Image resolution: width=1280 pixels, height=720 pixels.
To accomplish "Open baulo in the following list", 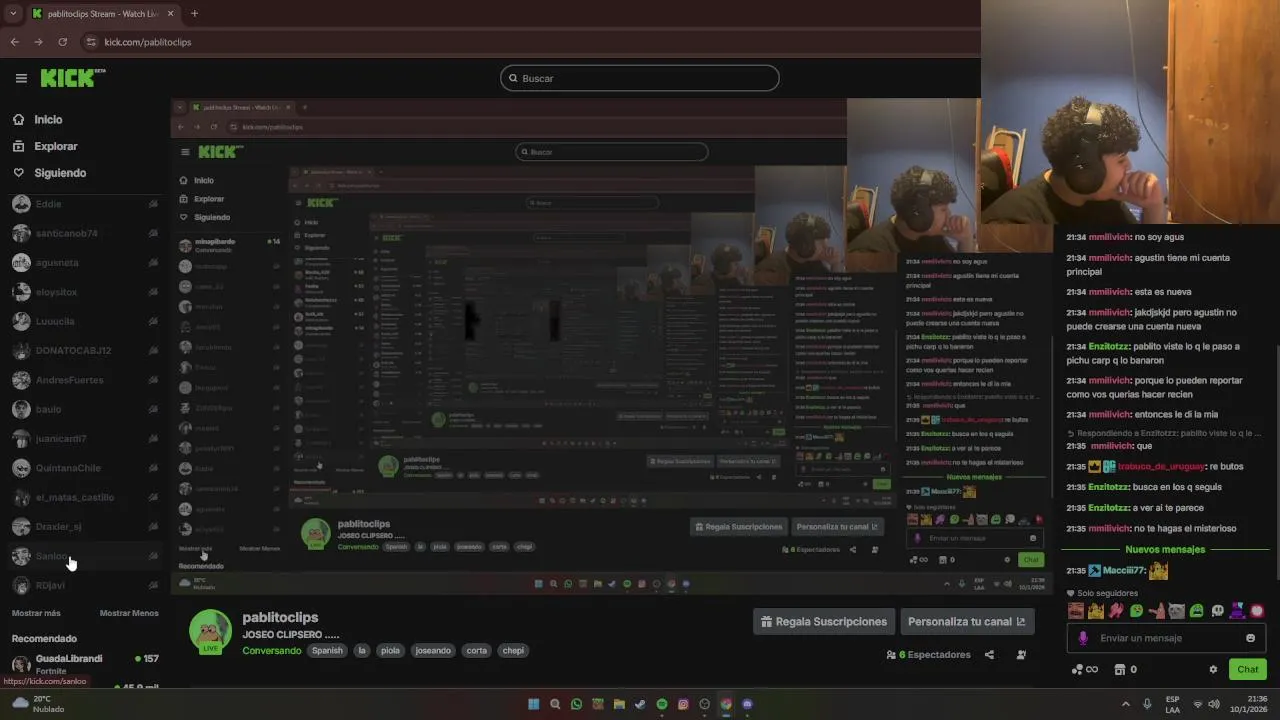I will point(85,409).
